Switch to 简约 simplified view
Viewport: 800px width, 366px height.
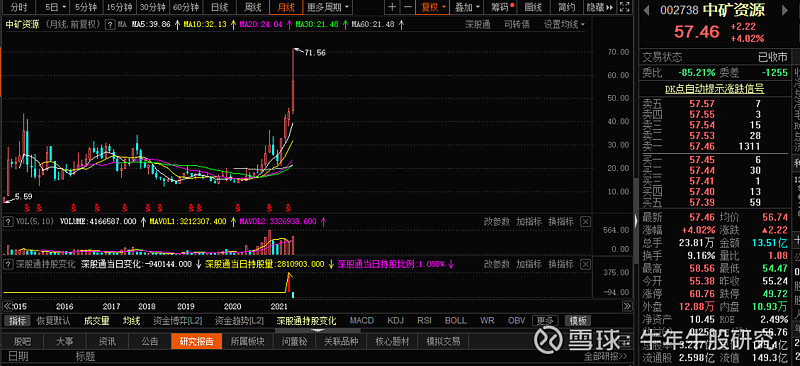[566, 7]
